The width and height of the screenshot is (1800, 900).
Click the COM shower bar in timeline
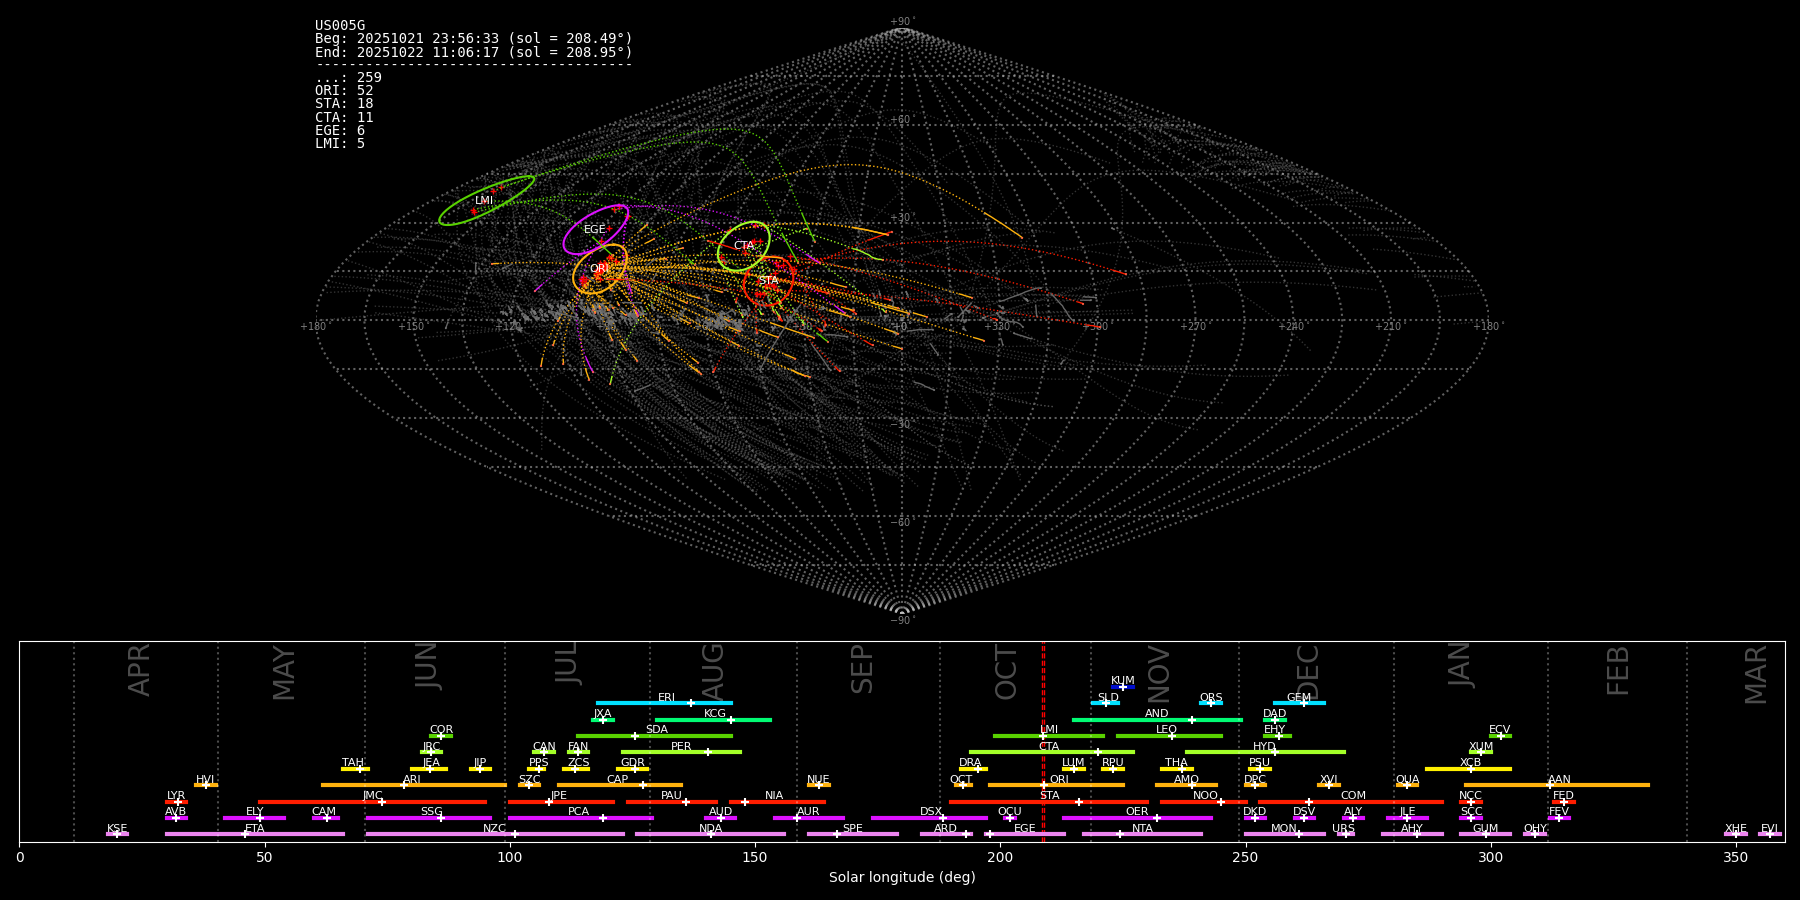click(x=1351, y=801)
